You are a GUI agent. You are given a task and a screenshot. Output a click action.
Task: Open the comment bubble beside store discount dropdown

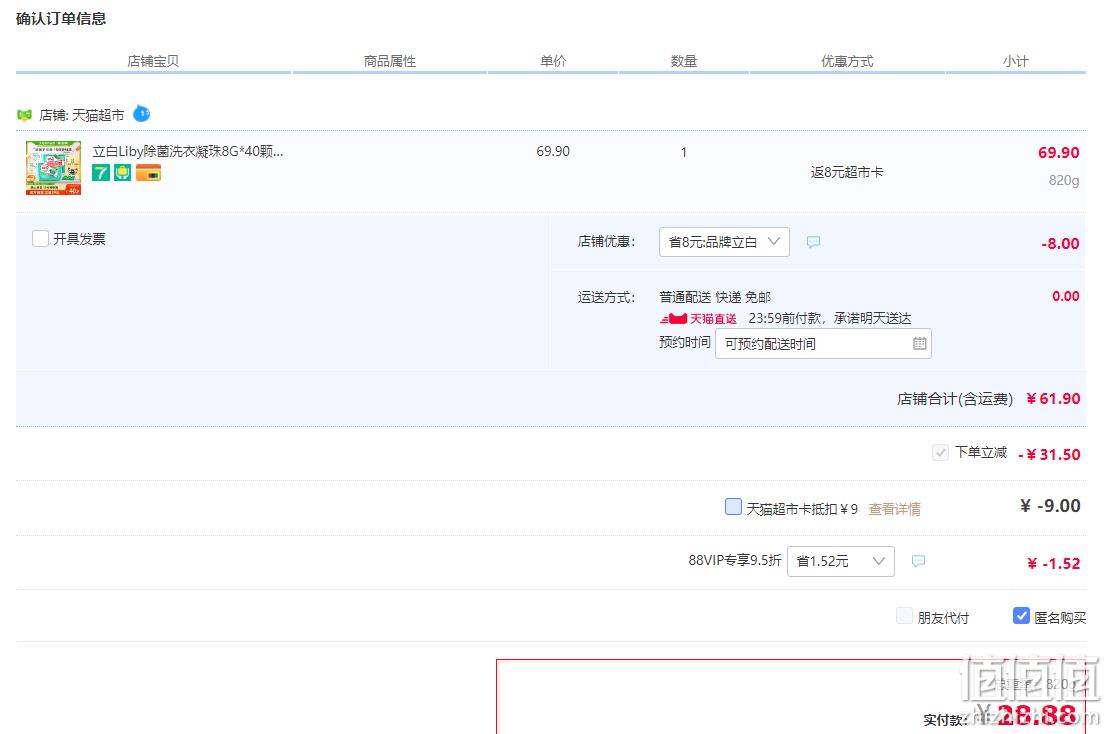813,242
